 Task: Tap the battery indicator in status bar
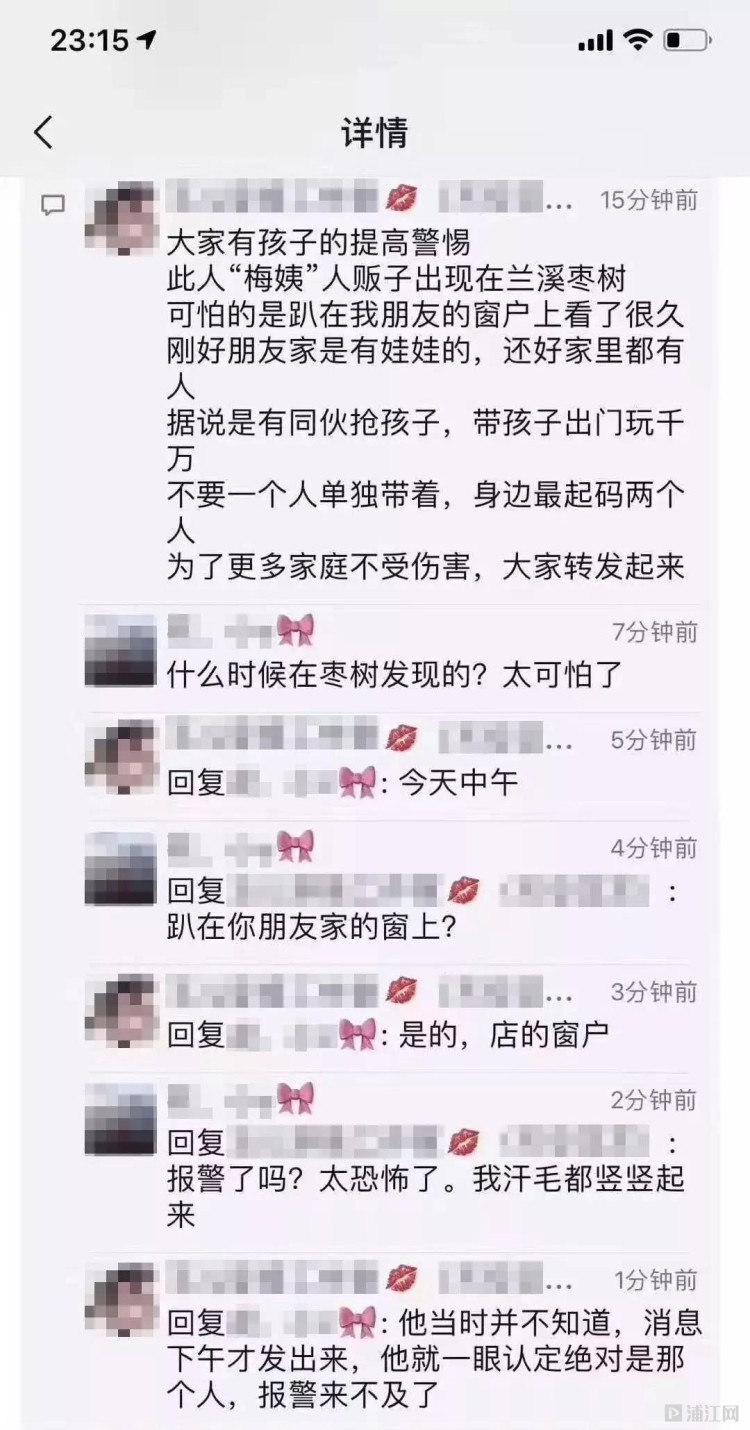[x=688, y=40]
